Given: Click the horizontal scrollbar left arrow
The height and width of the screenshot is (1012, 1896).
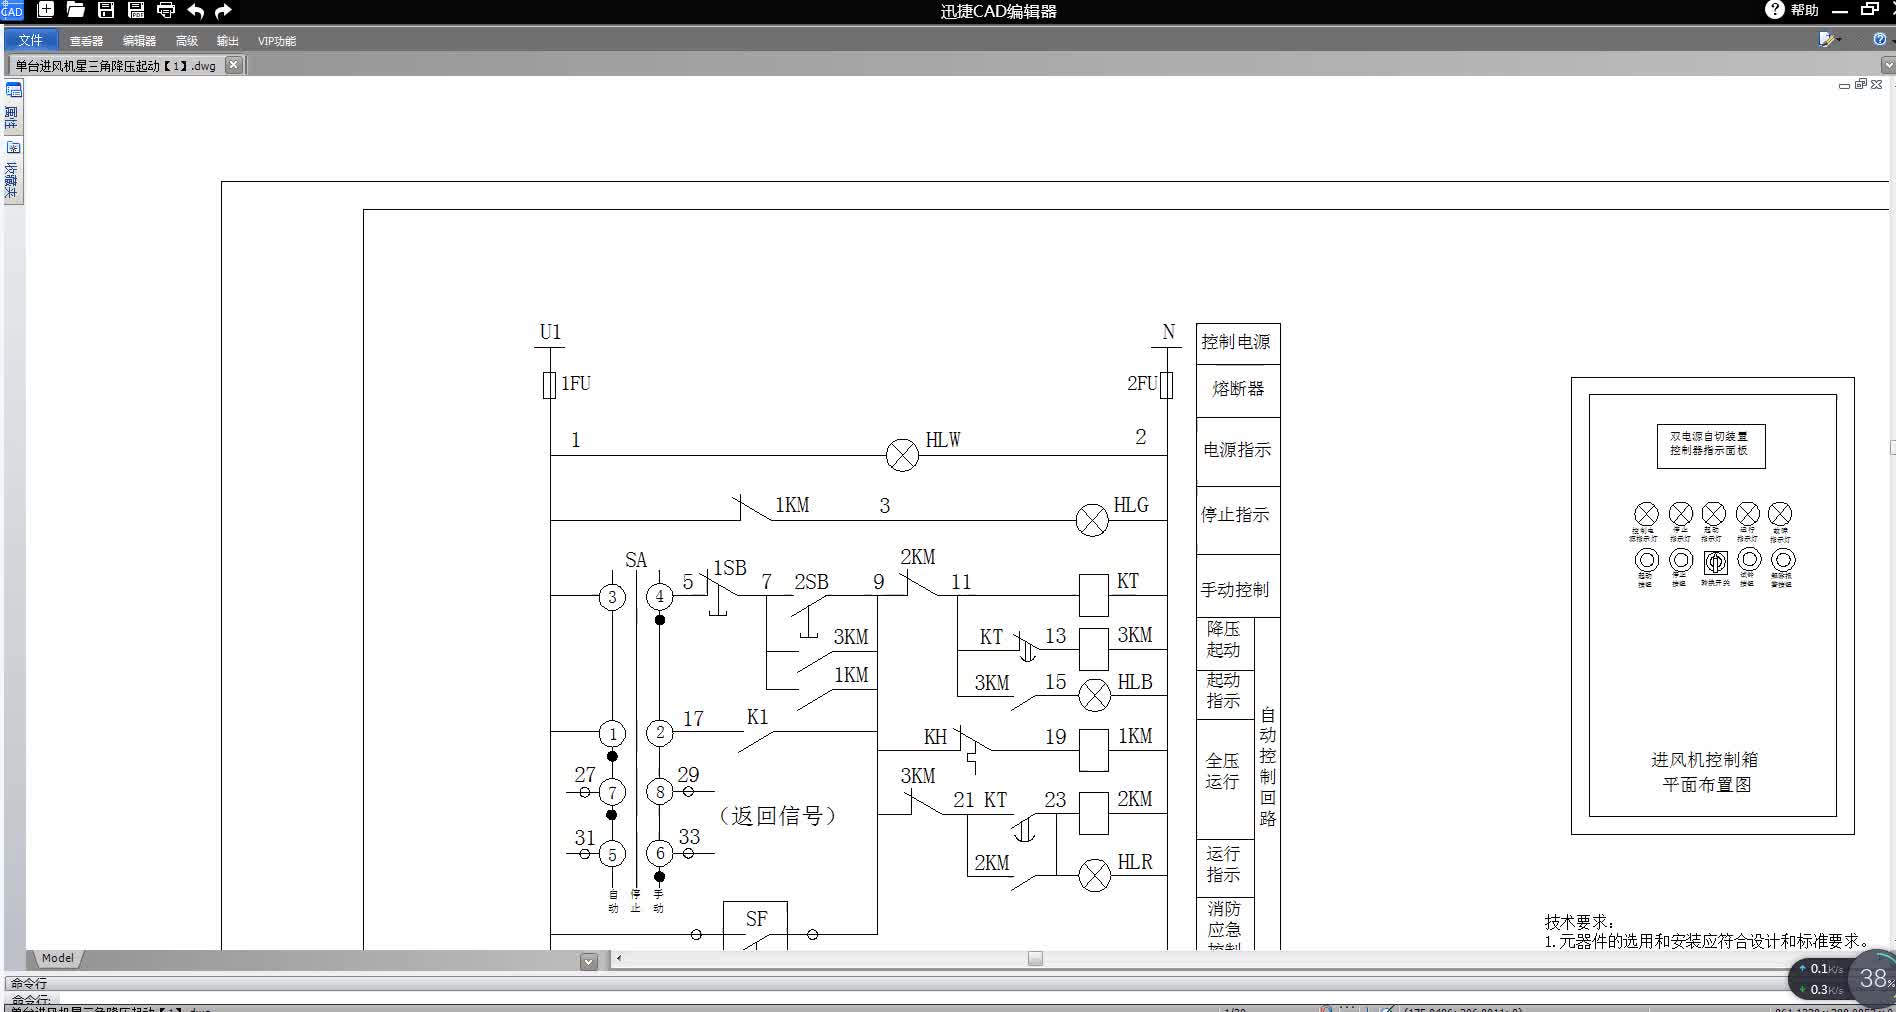Looking at the screenshot, I should pos(619,958).
